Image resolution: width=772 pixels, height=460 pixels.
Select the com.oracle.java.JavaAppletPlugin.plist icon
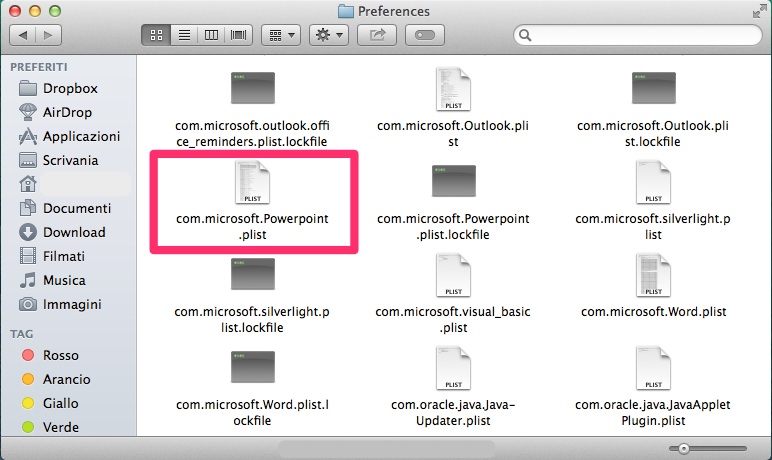coord(653,368)
